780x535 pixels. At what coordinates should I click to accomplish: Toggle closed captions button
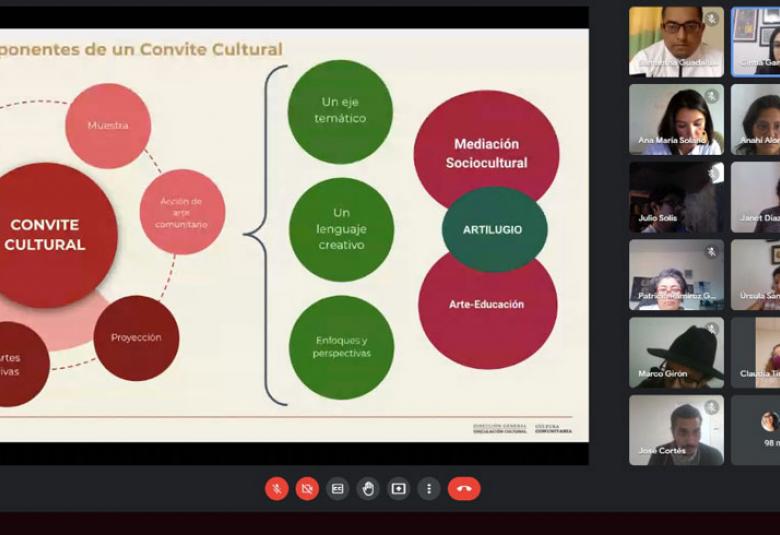[x=338, y=489]
